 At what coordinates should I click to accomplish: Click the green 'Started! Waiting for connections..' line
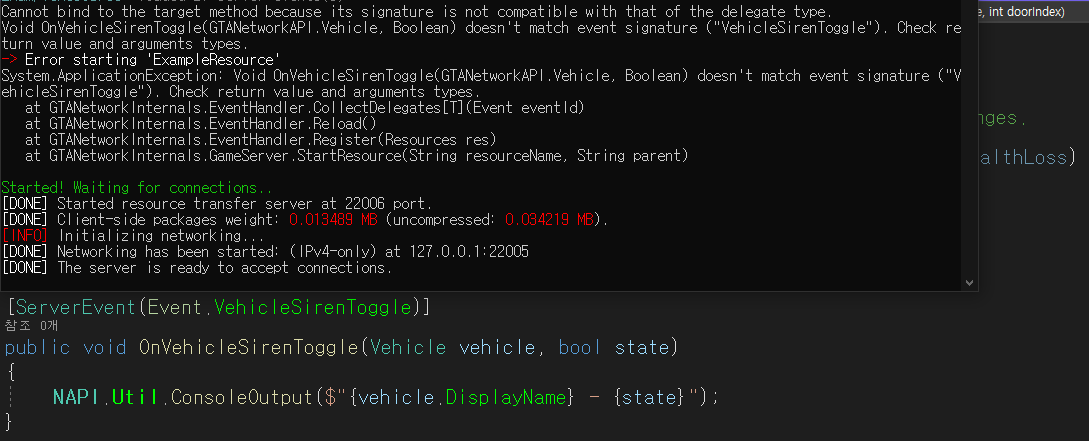[137, 188]
